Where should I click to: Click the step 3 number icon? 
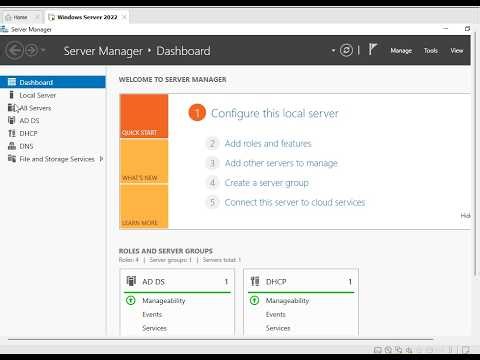click(212, 163)
